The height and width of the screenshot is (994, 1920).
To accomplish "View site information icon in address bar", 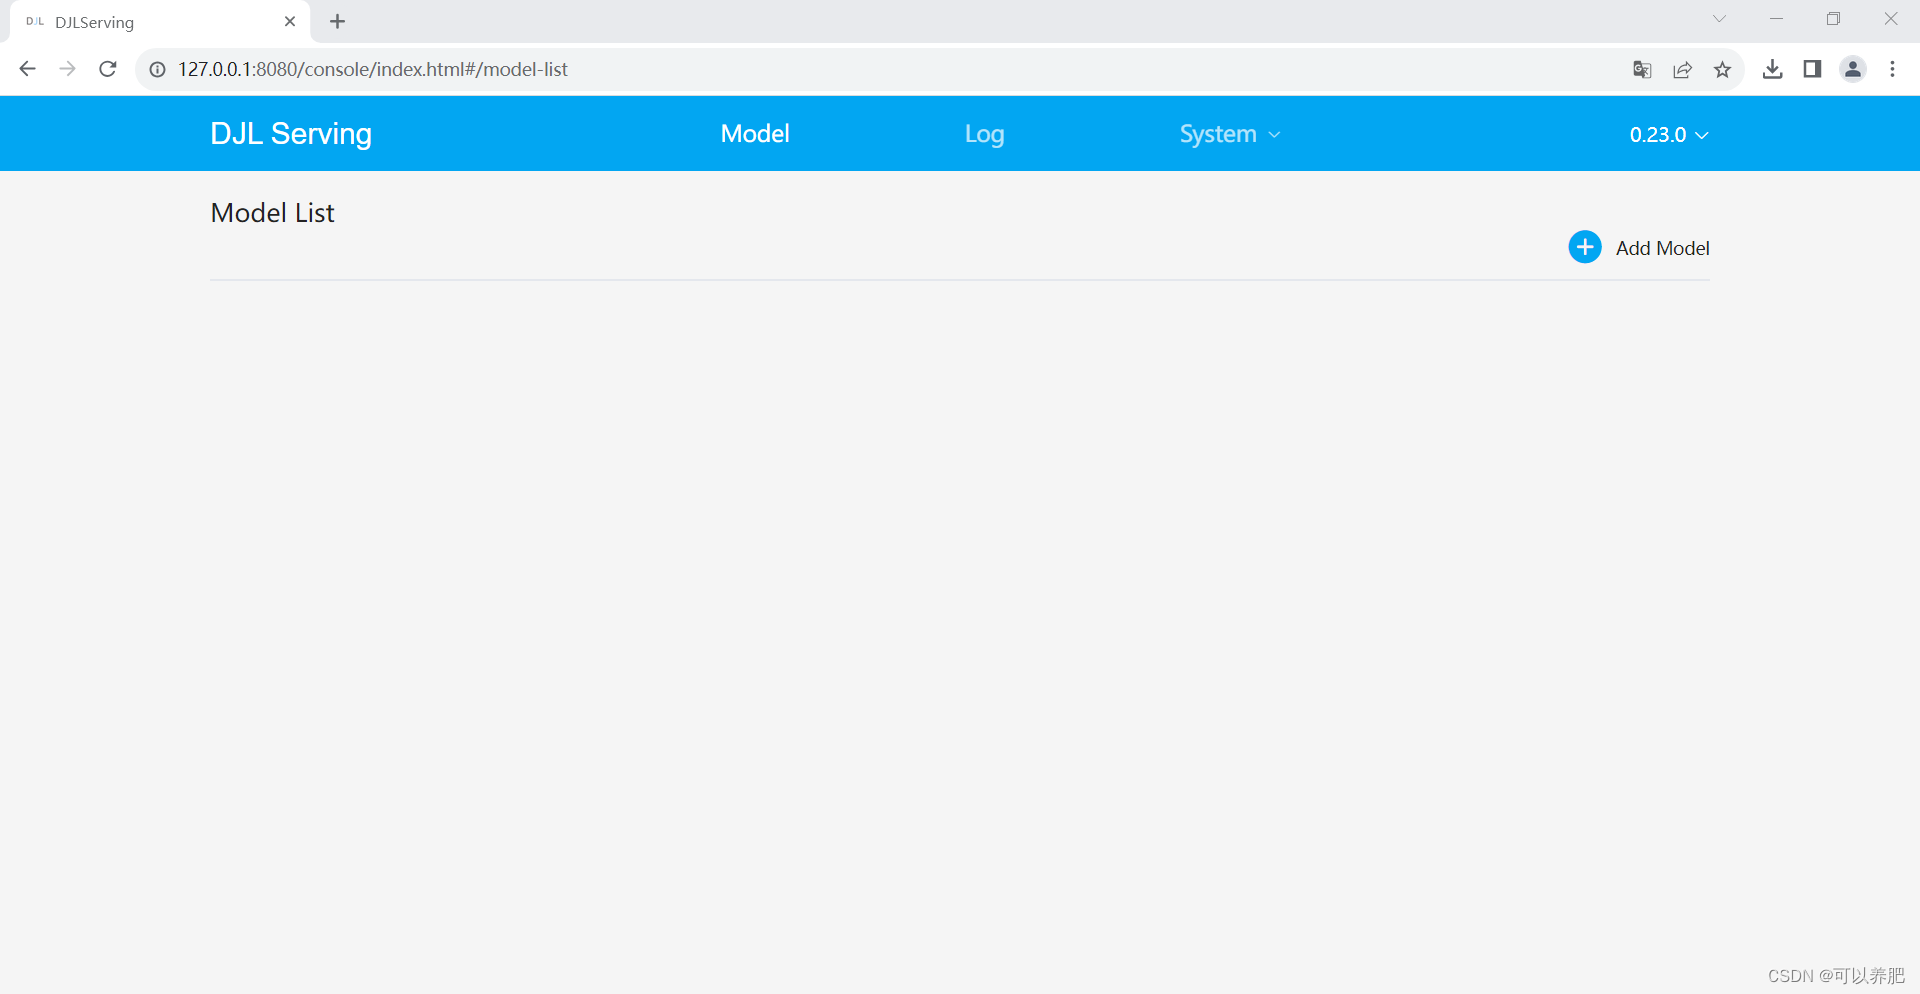I will (x=157, y=69).
